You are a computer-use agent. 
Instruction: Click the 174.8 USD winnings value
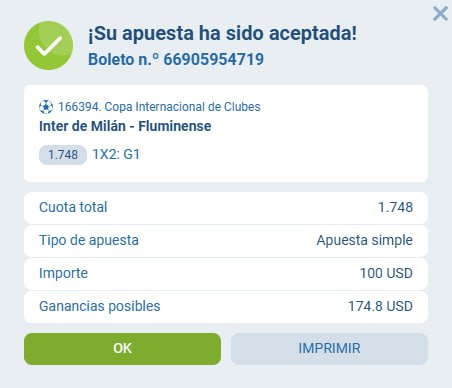pos(380,306)
